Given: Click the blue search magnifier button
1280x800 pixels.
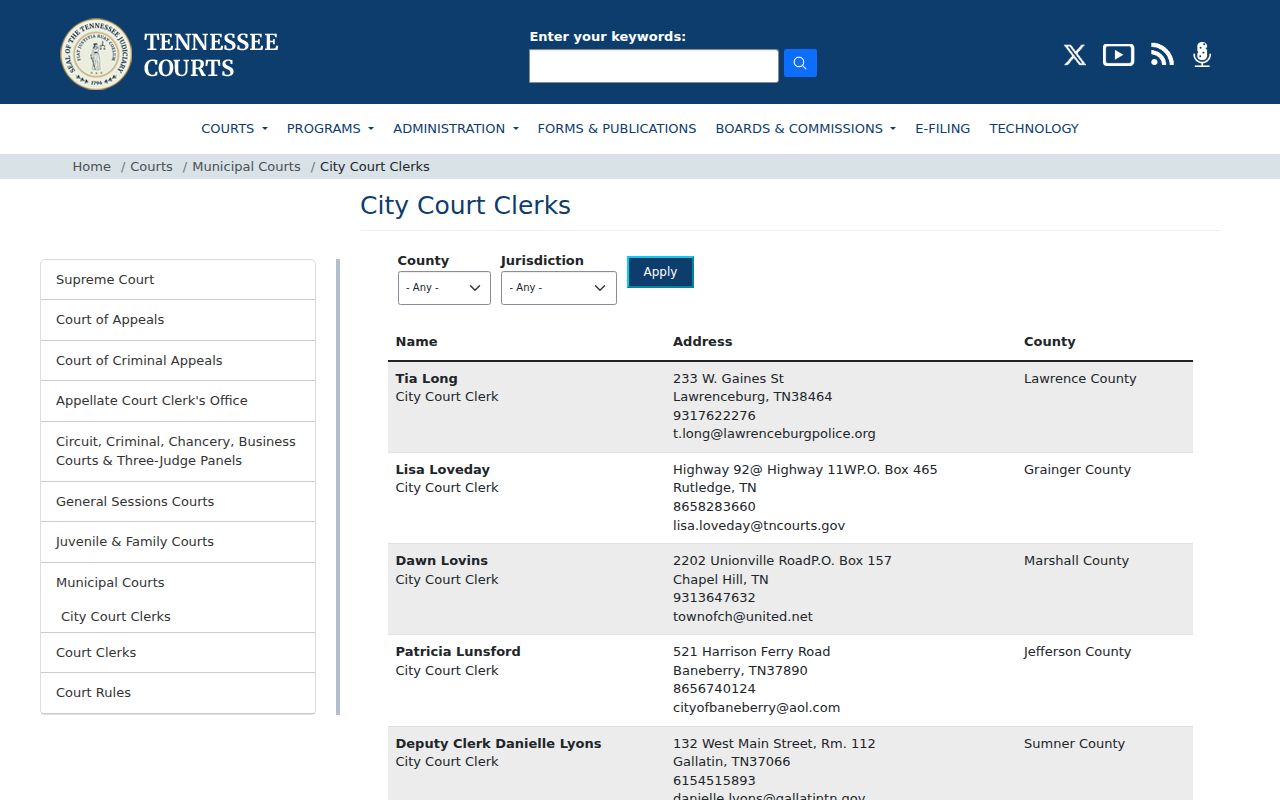Looking at the screenshot, I should pos(800,63).
